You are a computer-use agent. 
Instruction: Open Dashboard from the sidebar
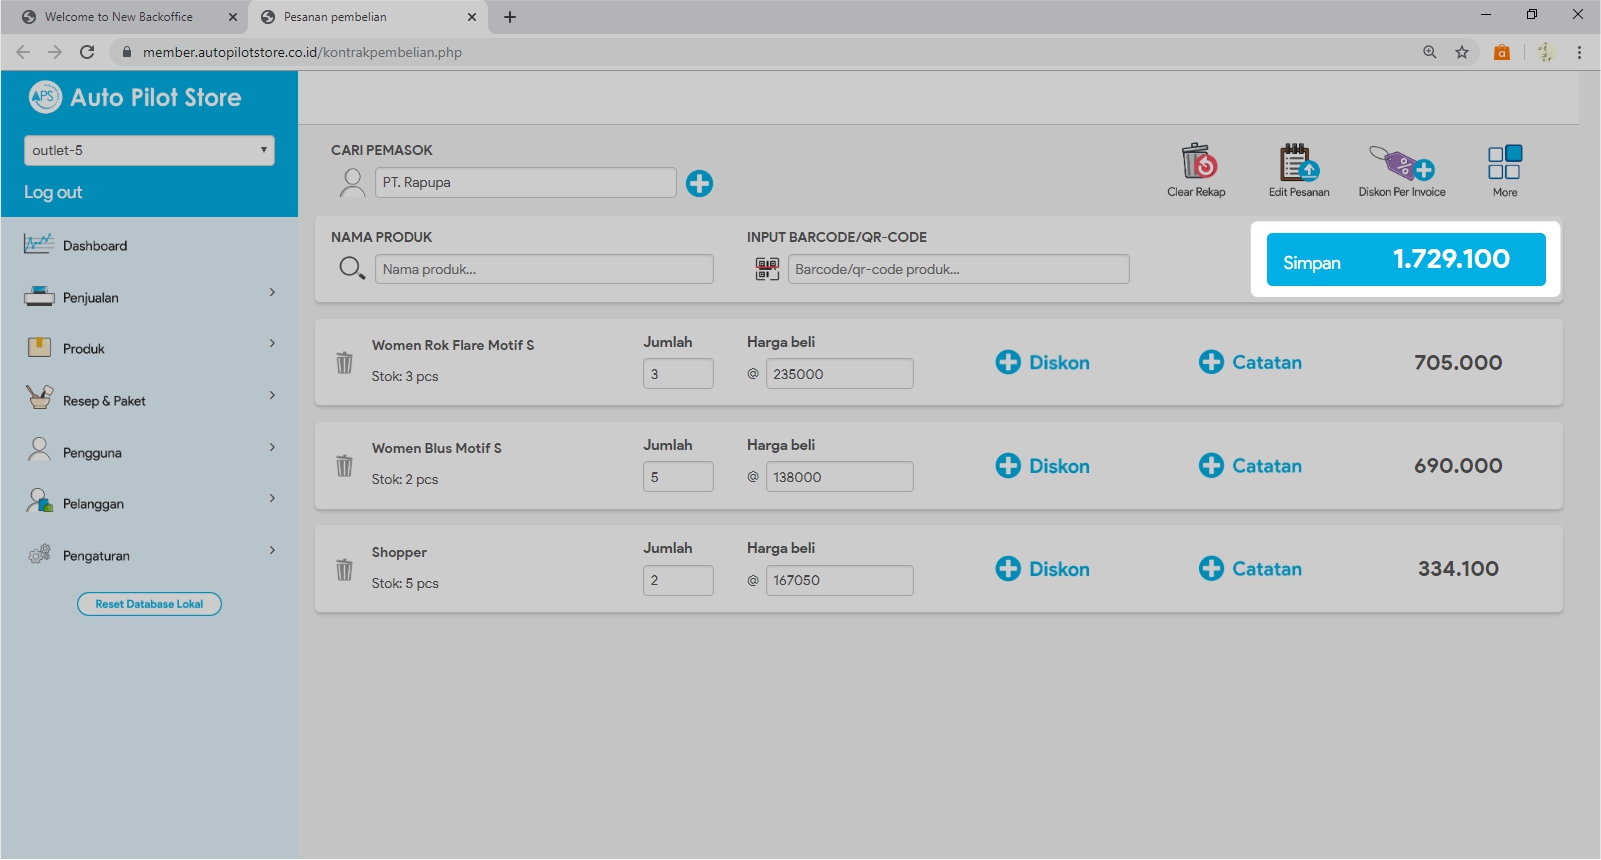coord(95,246)
